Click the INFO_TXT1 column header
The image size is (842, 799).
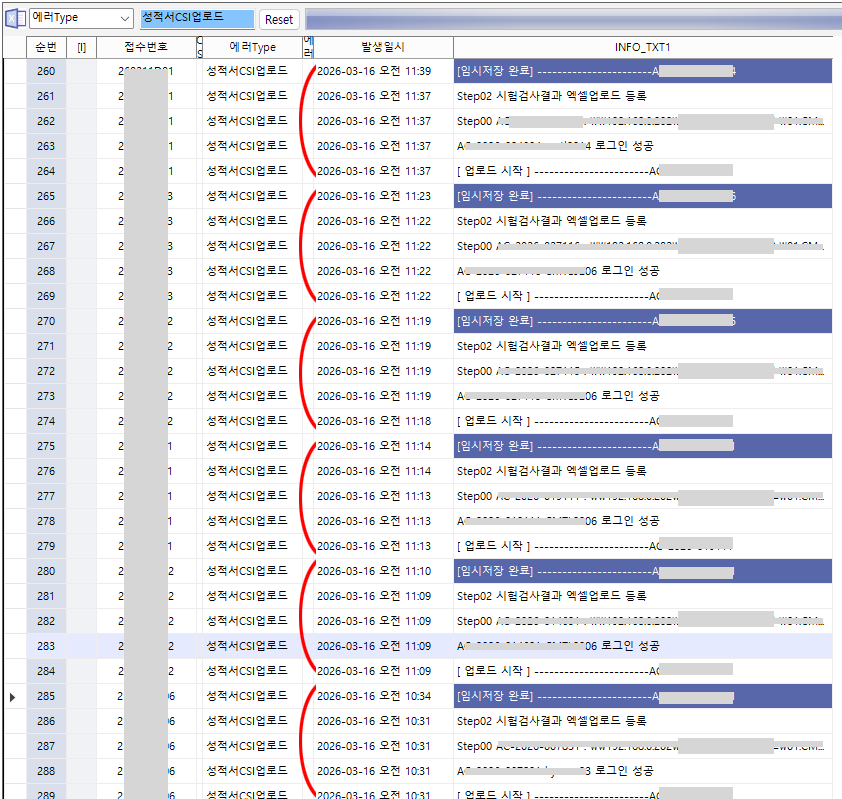(643, 47)
